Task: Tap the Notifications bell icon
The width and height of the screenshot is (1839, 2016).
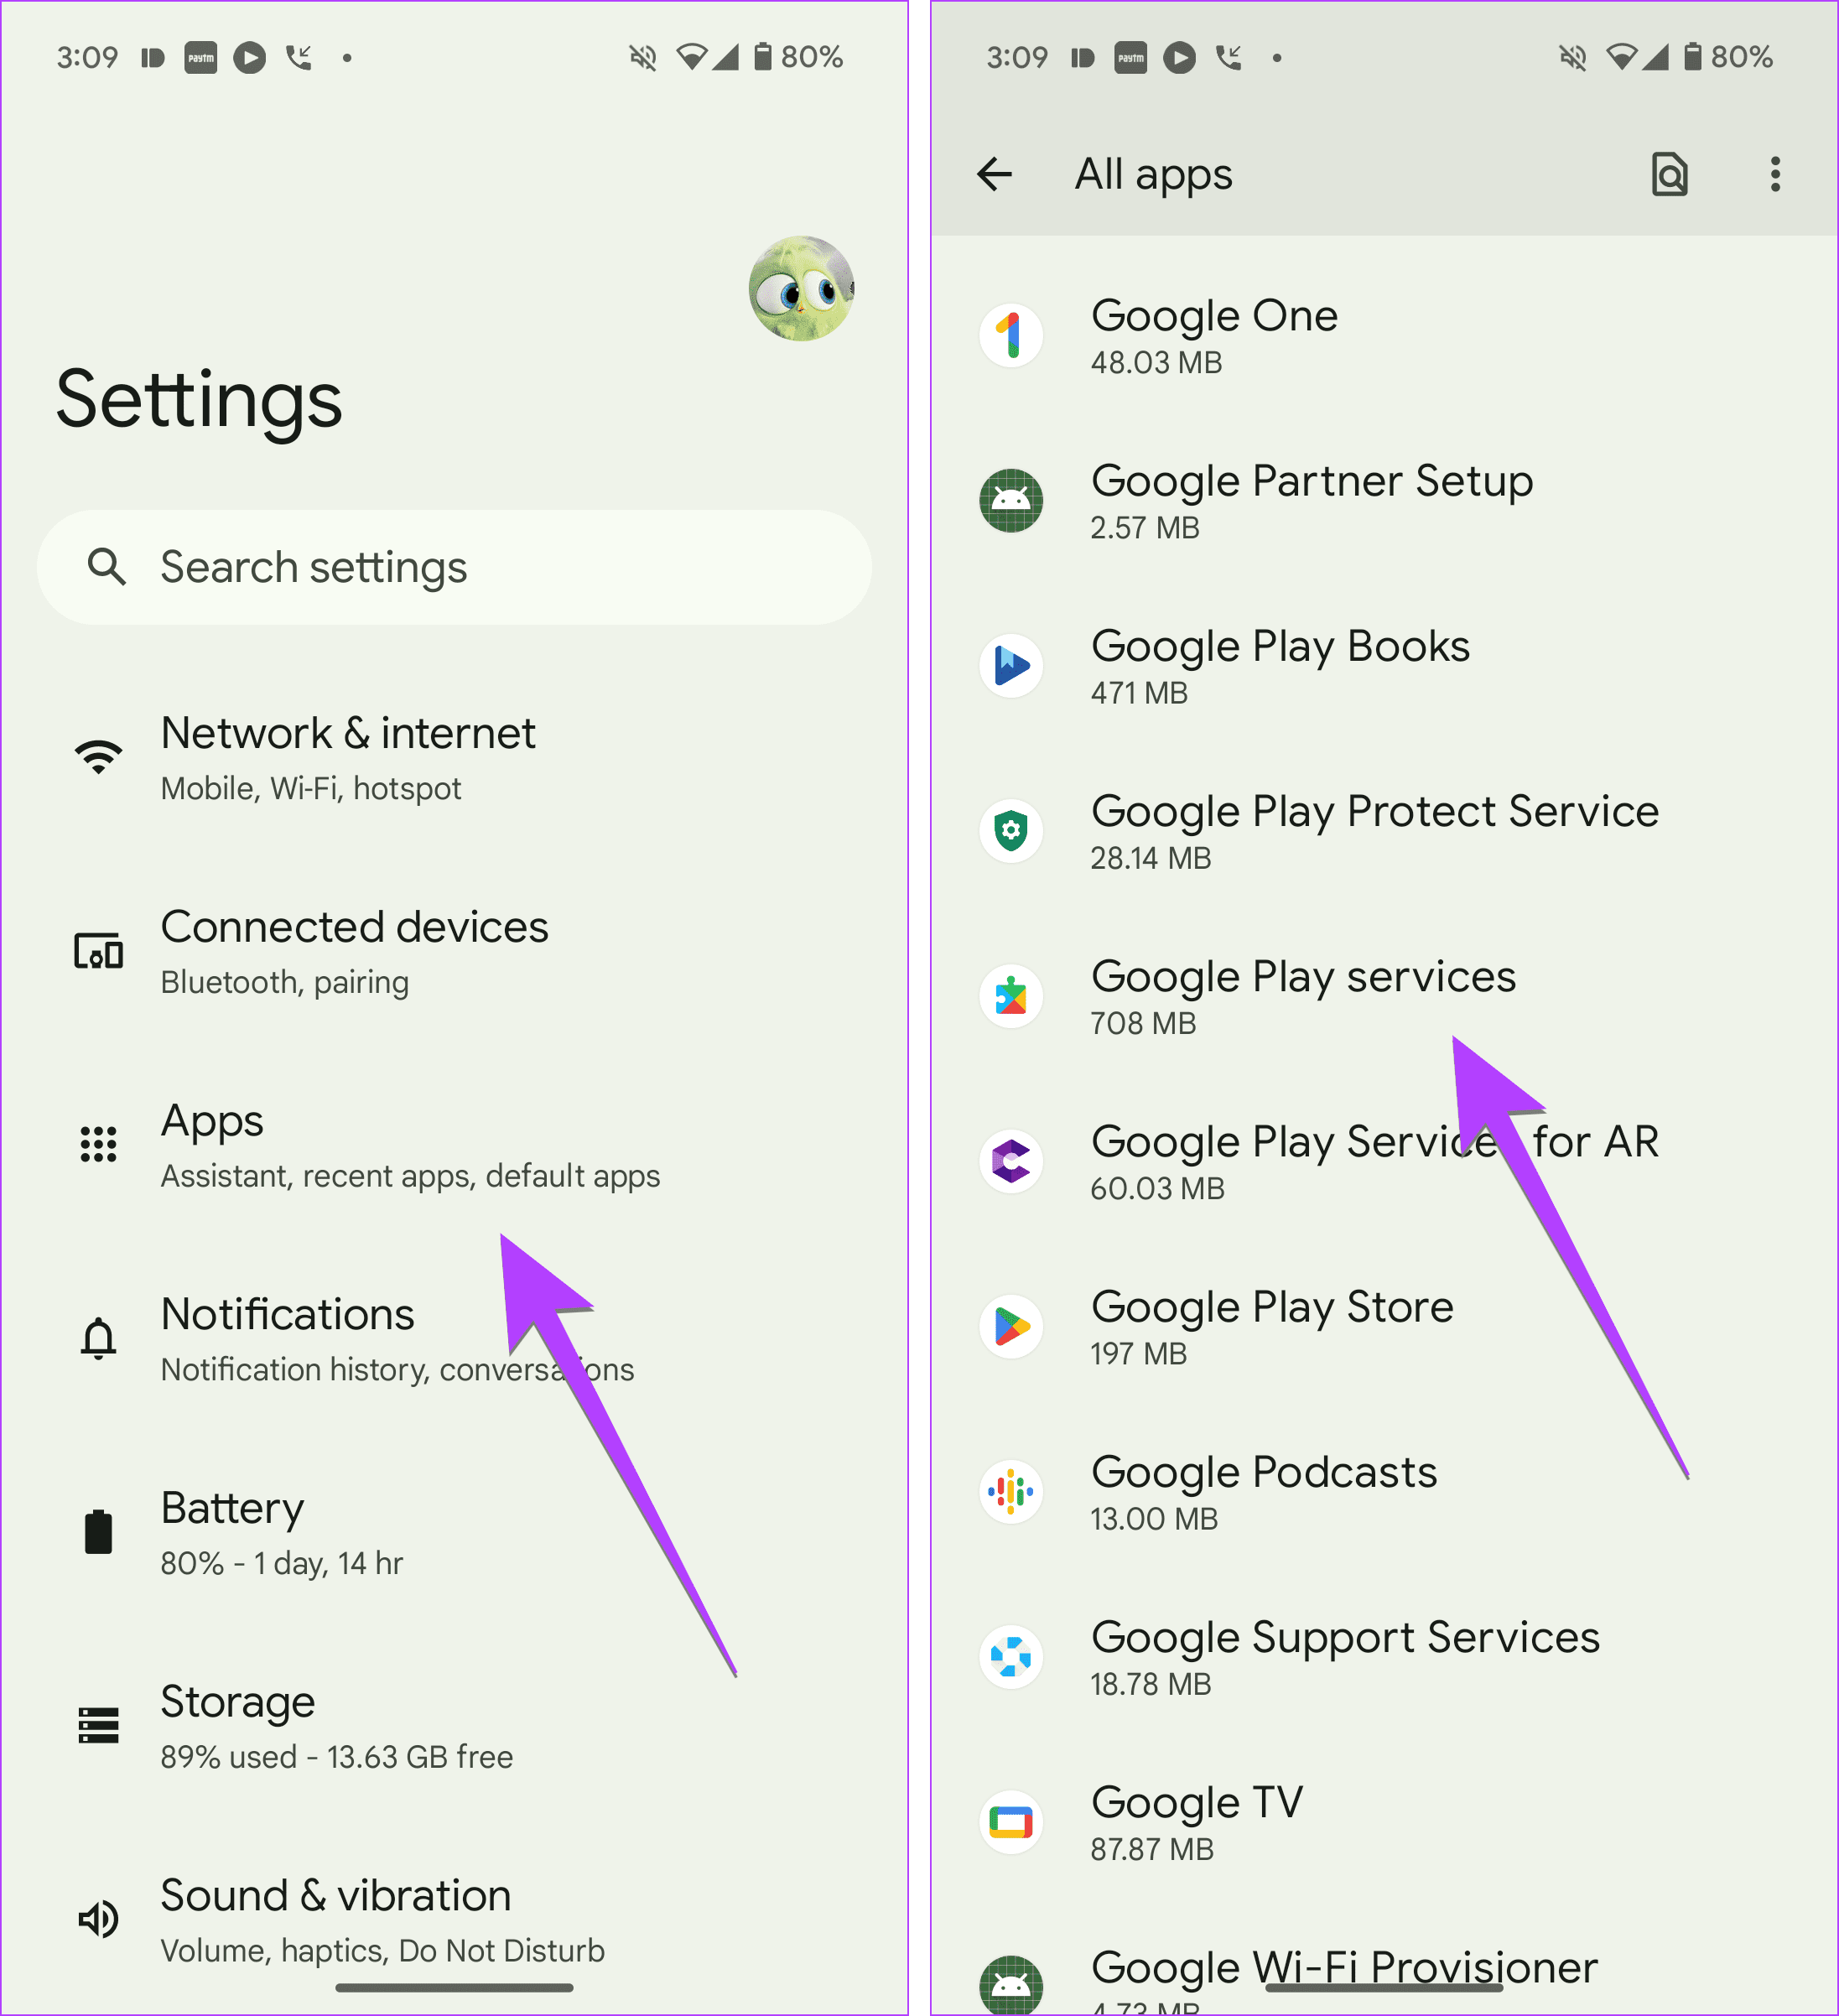Action: [99, 1338]
